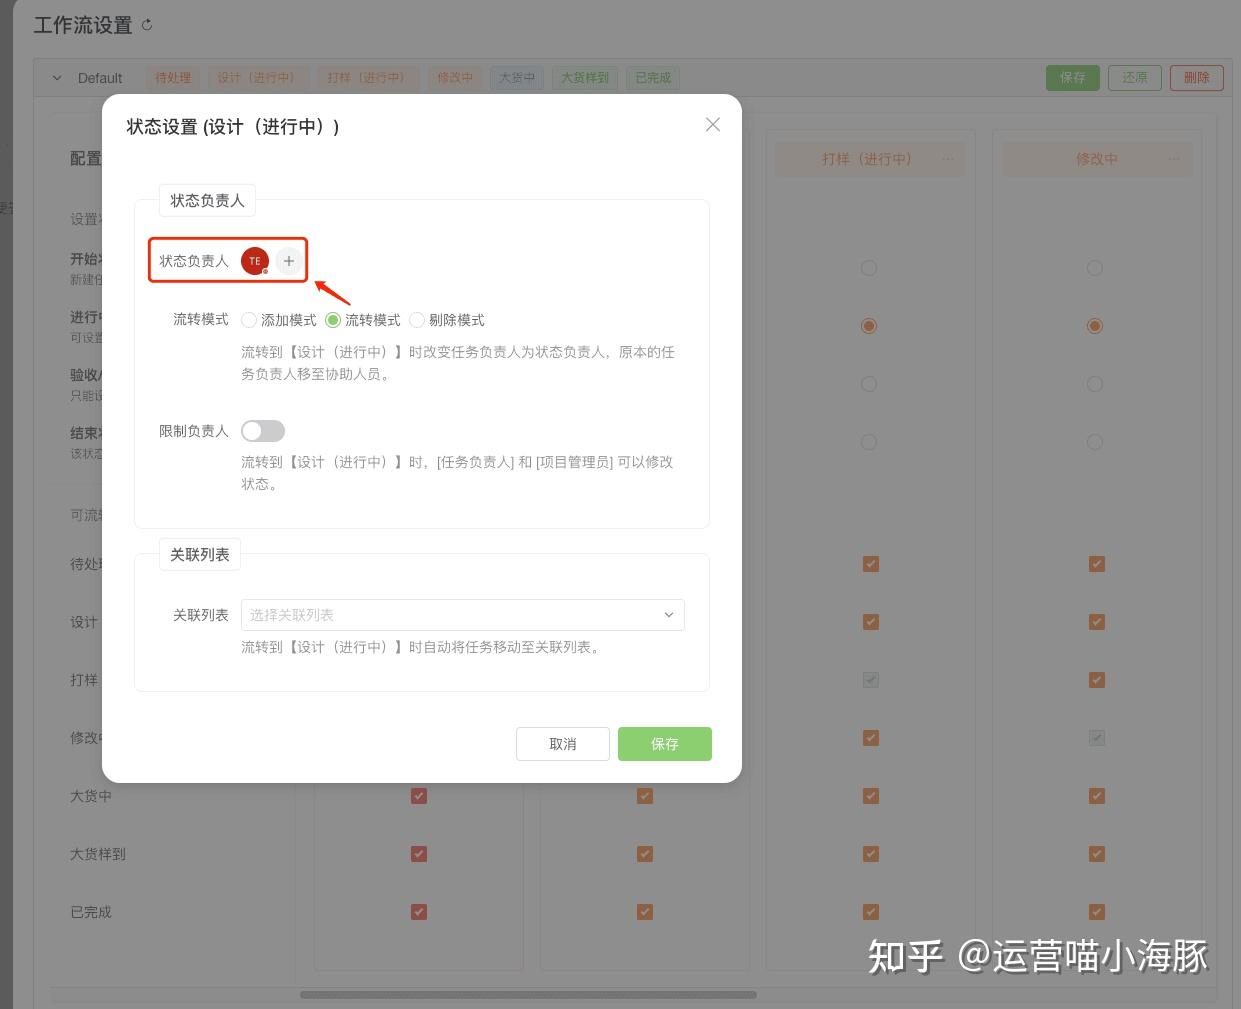Click the red TE avatar in 状态负责人
Screen dimensions: 1241x1009
(x=255, y=260)
